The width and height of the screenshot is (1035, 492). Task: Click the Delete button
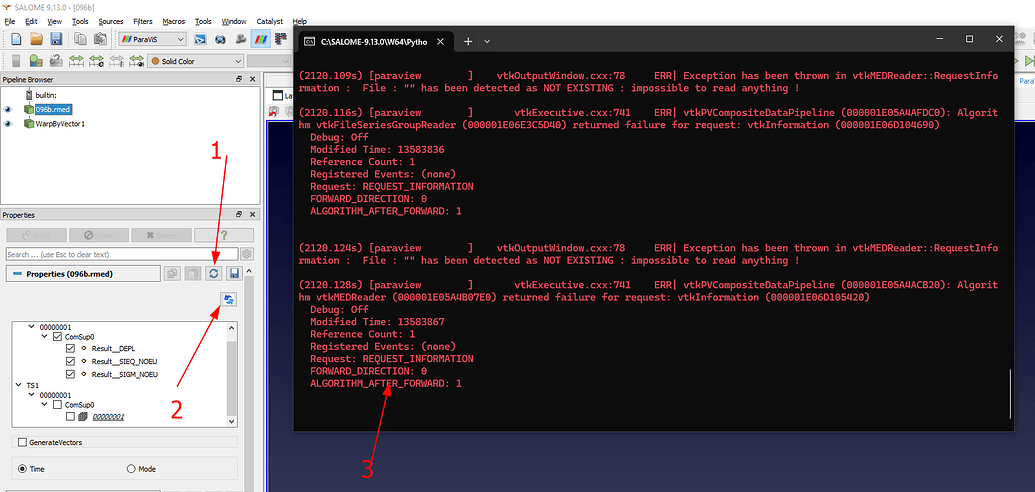point(161,235)
